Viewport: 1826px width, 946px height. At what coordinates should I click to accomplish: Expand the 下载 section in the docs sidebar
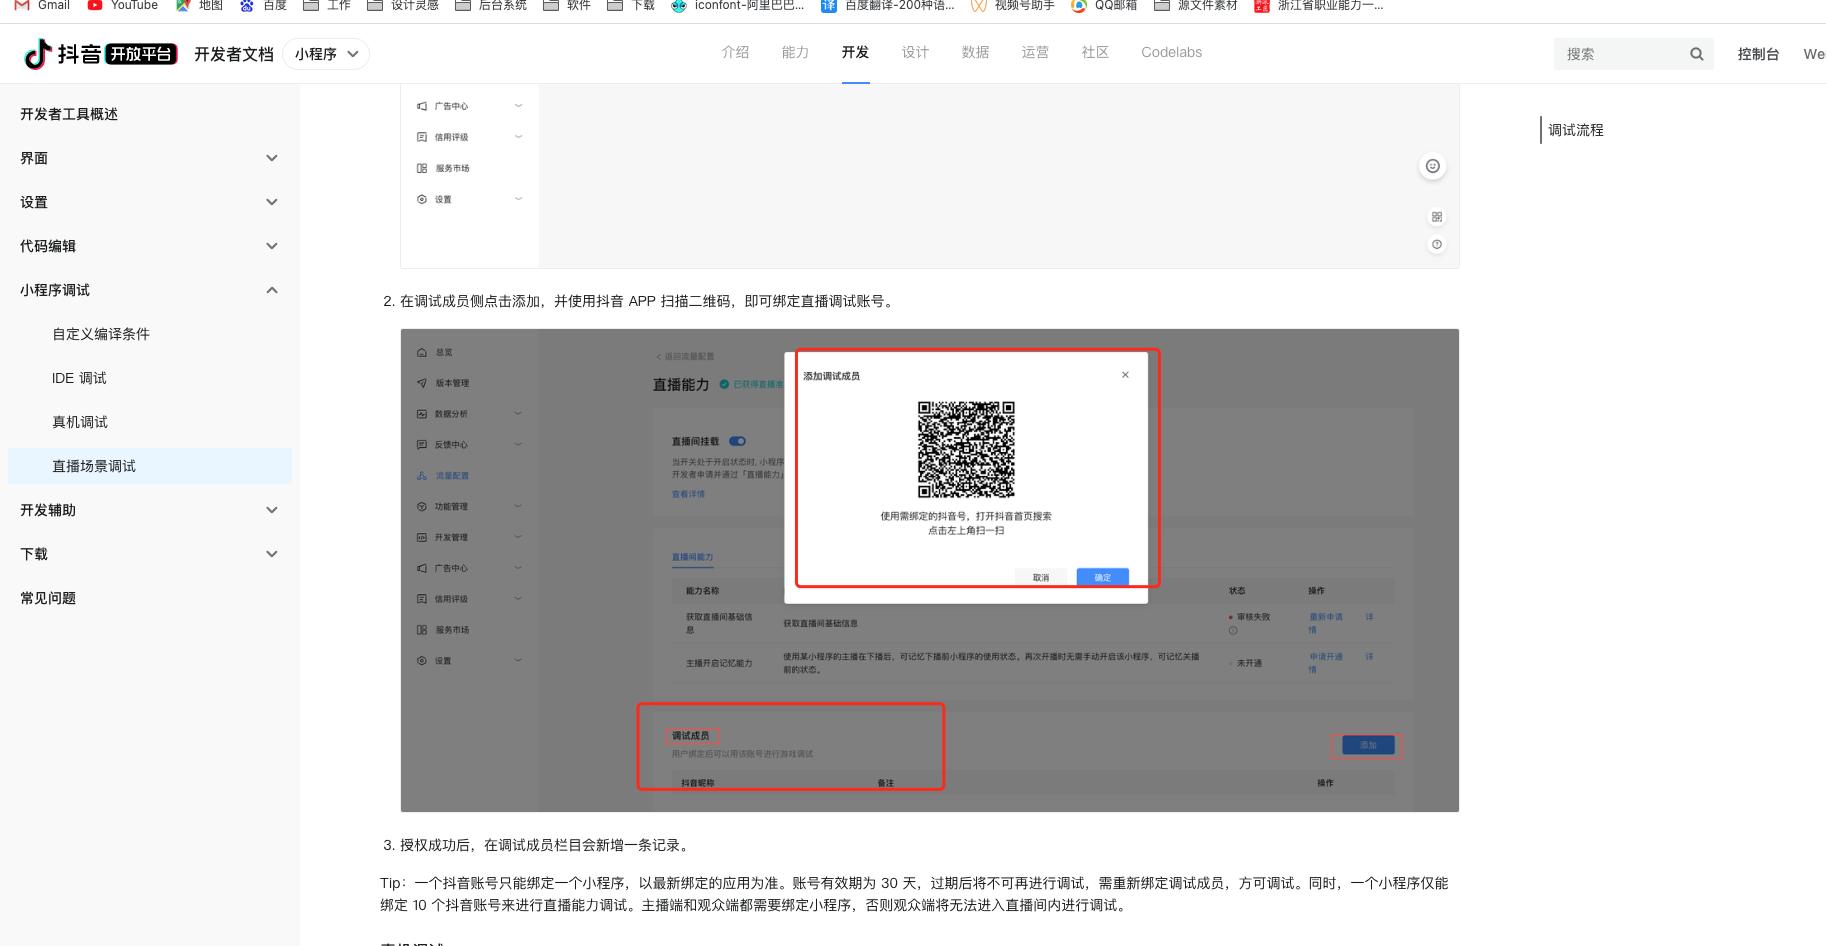coord(272,554)
